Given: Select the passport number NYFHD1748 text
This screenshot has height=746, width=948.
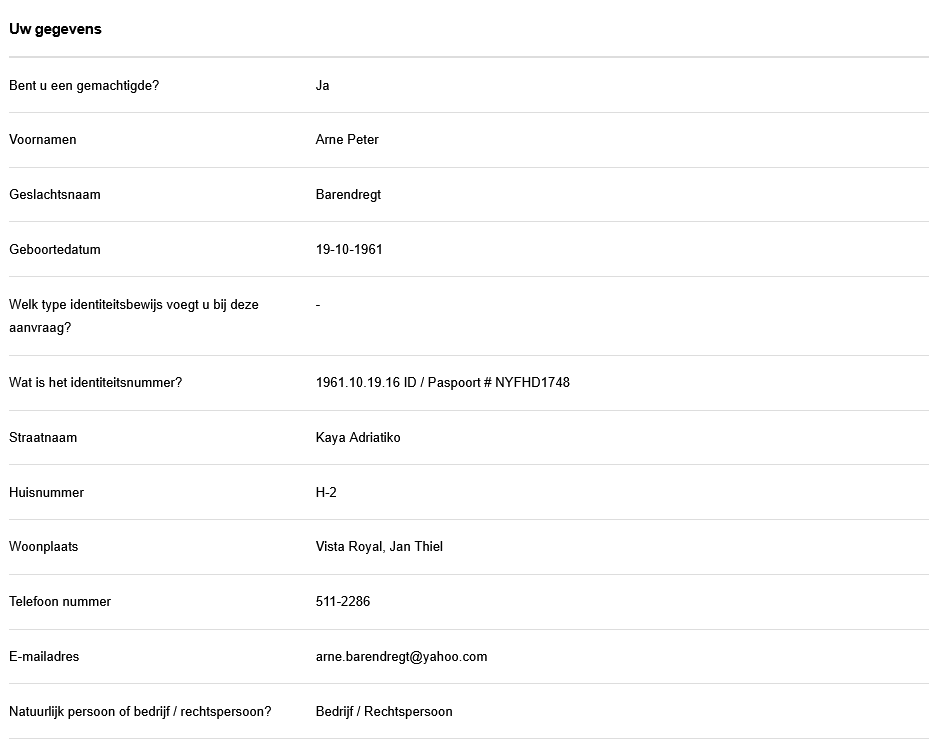Looking at the screenshot, I should point(532,382).
